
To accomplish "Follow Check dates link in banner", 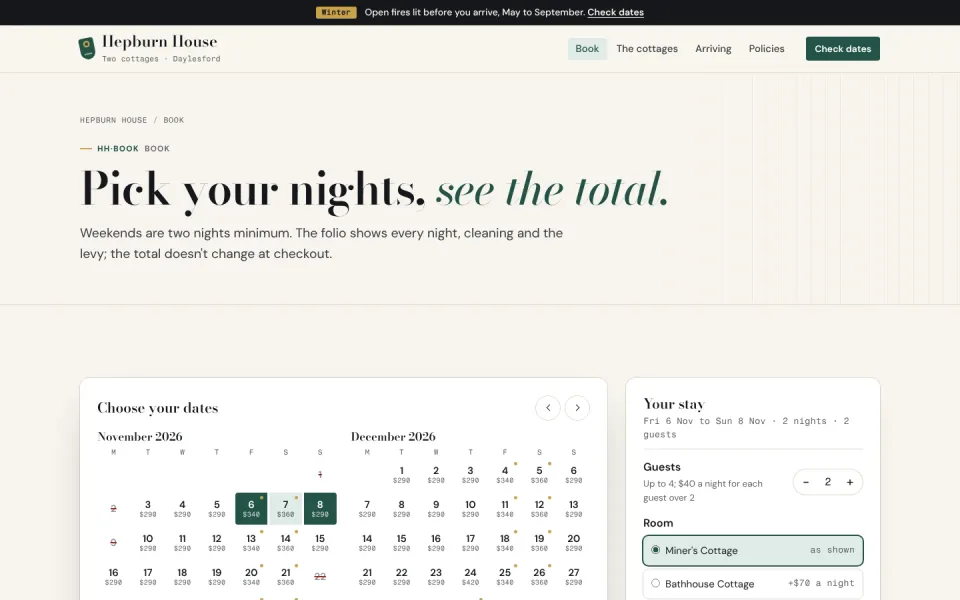I will click(x=615, y=12).
